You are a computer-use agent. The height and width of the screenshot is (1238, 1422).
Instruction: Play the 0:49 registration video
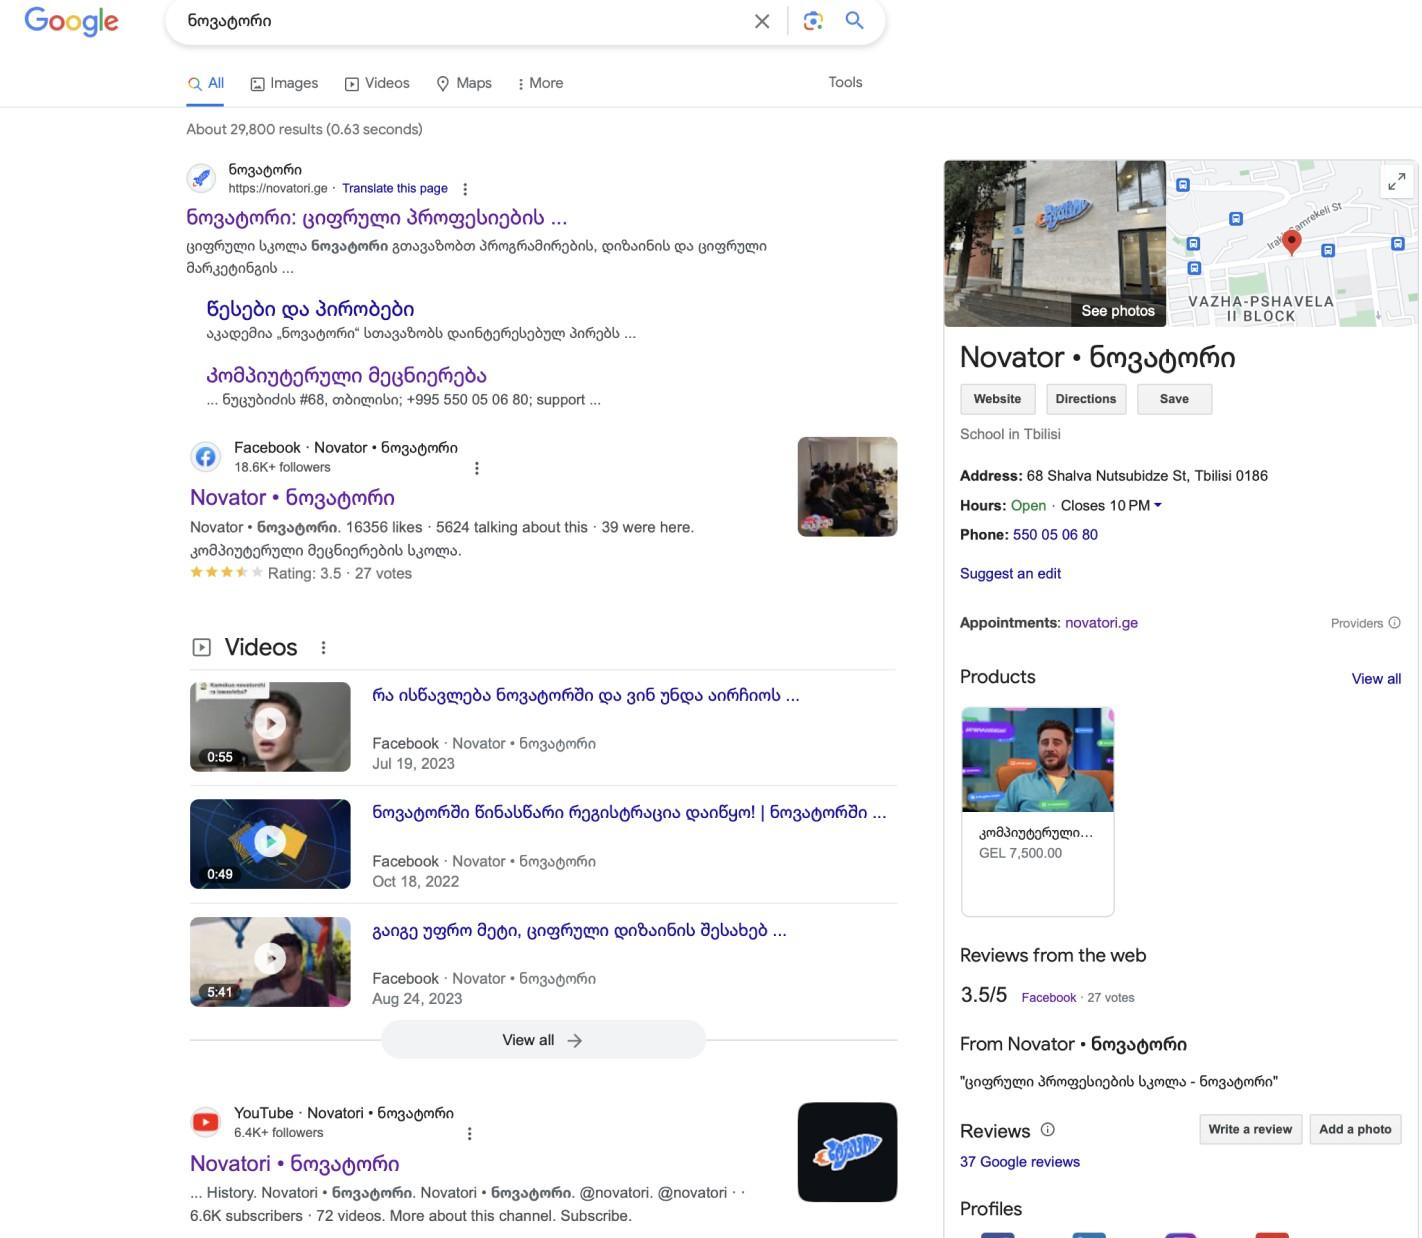(270, 844)
